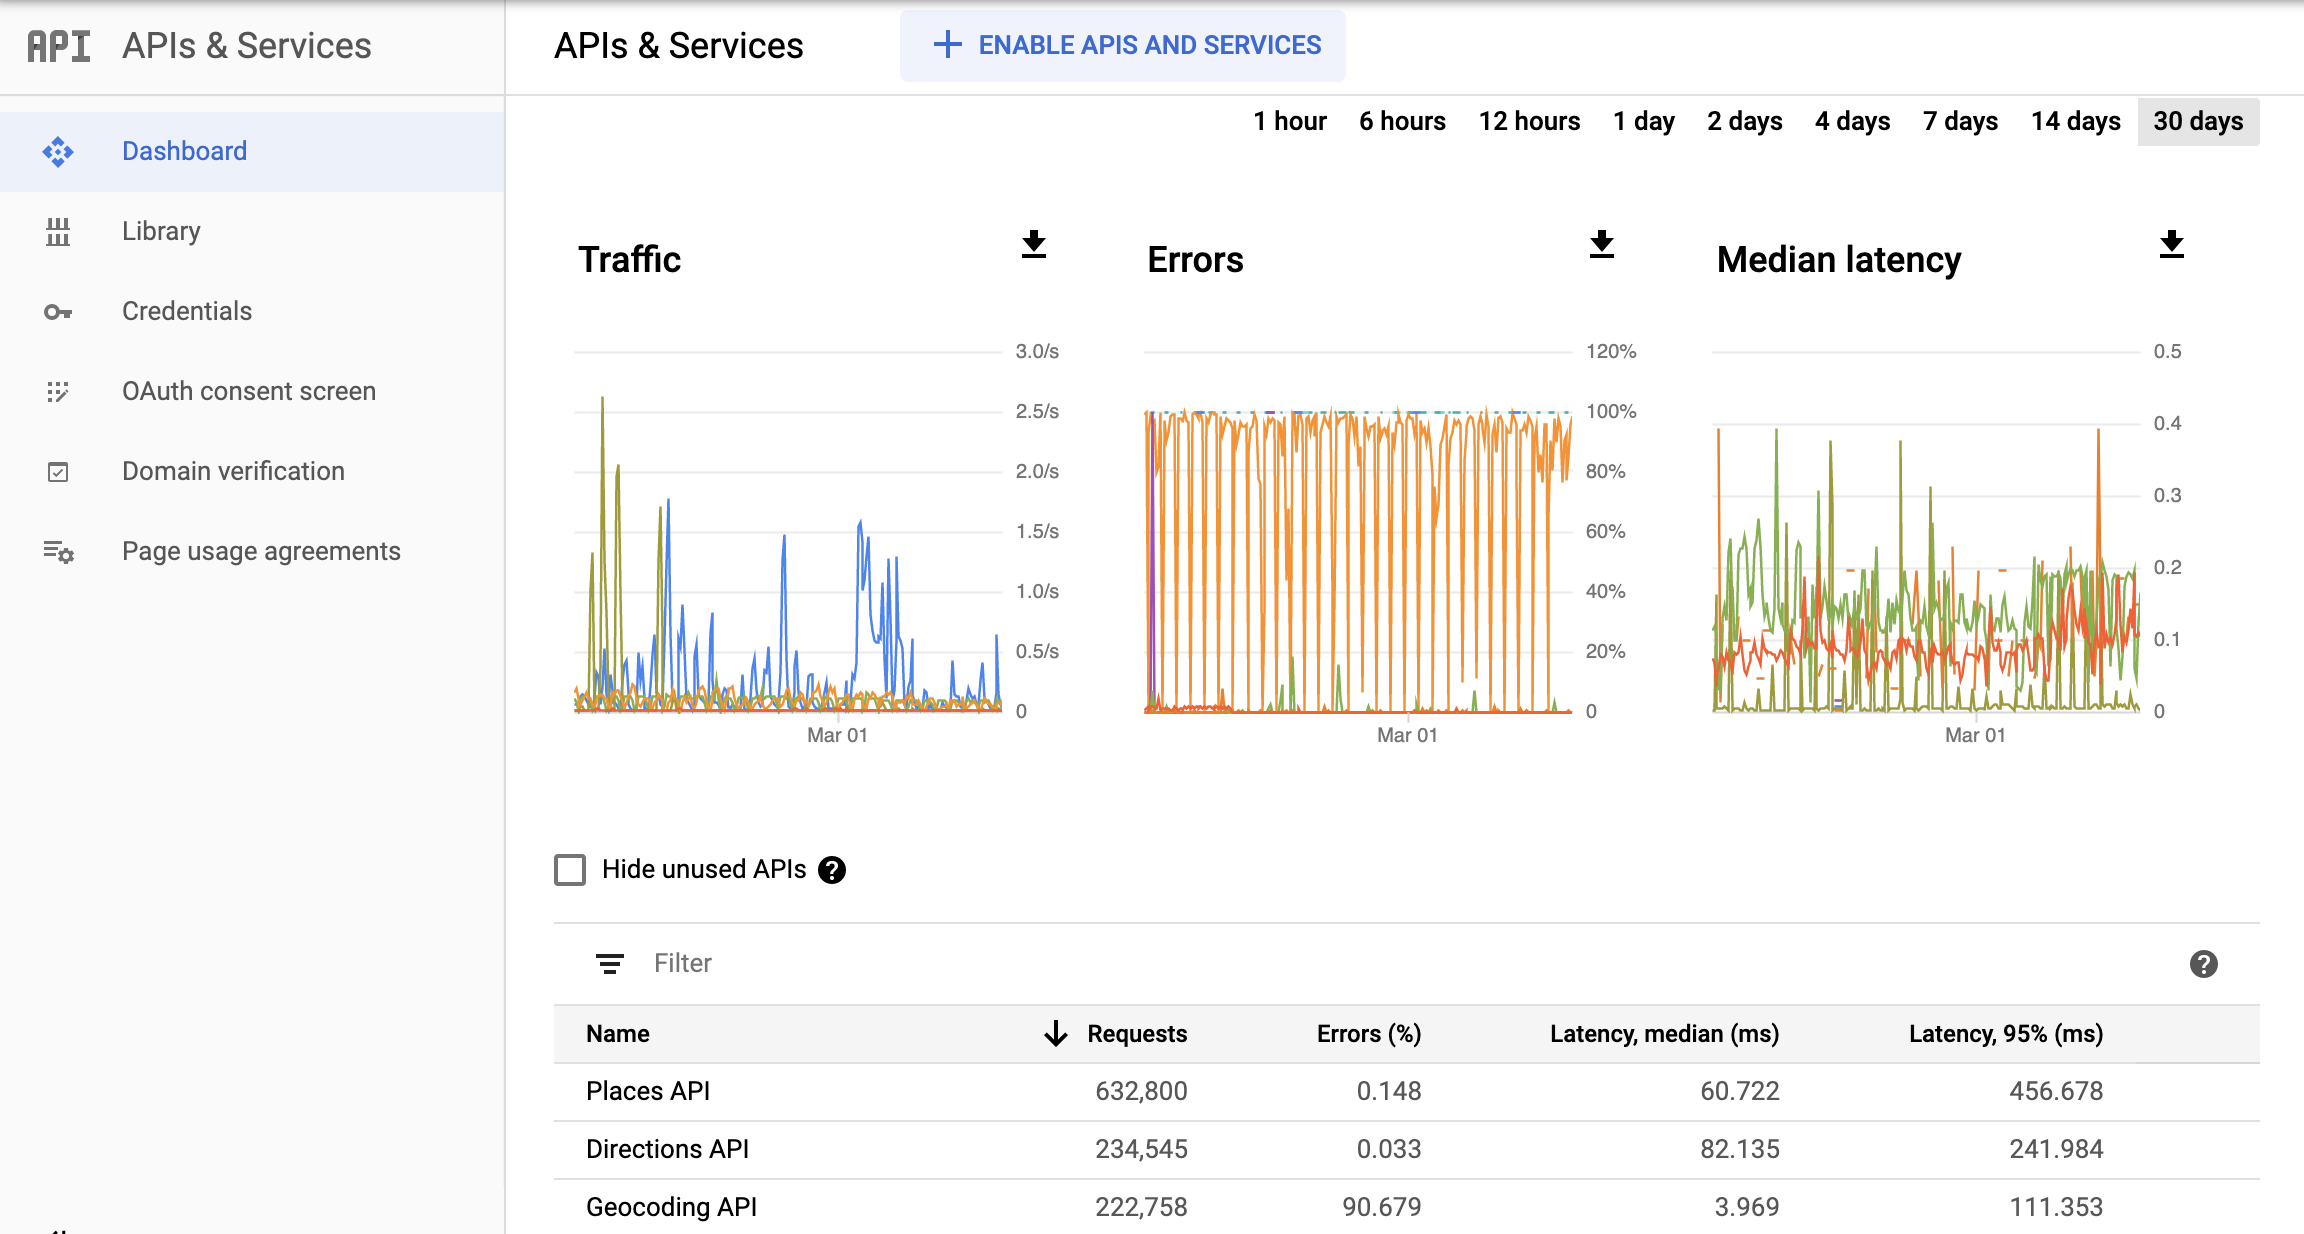Select ENABLE APIS AND SERVICES button
The image size is (2304, 1234).
tap(1123, 44)
